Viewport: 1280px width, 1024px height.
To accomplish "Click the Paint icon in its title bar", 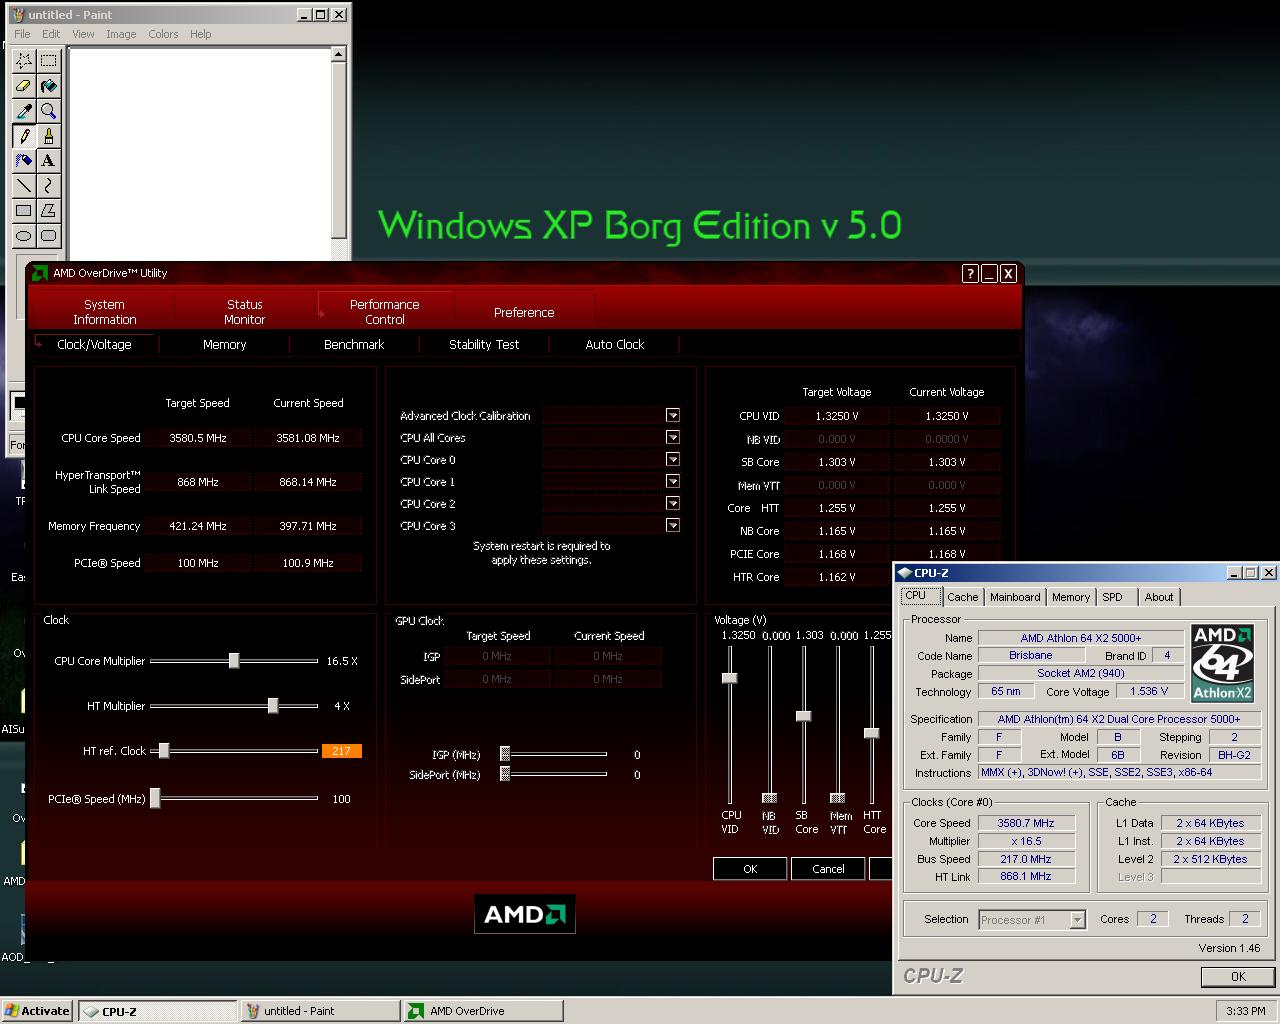I will coord(17,15).
